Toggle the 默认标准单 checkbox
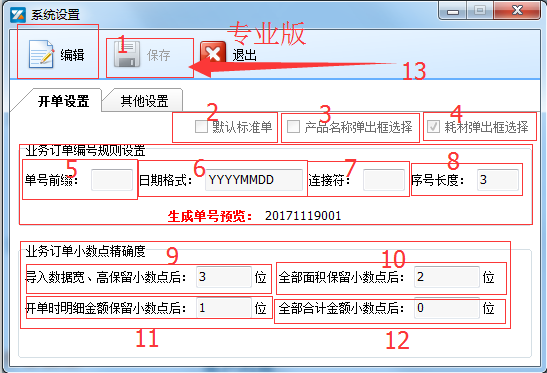The image size is (547, 373). click(202, 127)
